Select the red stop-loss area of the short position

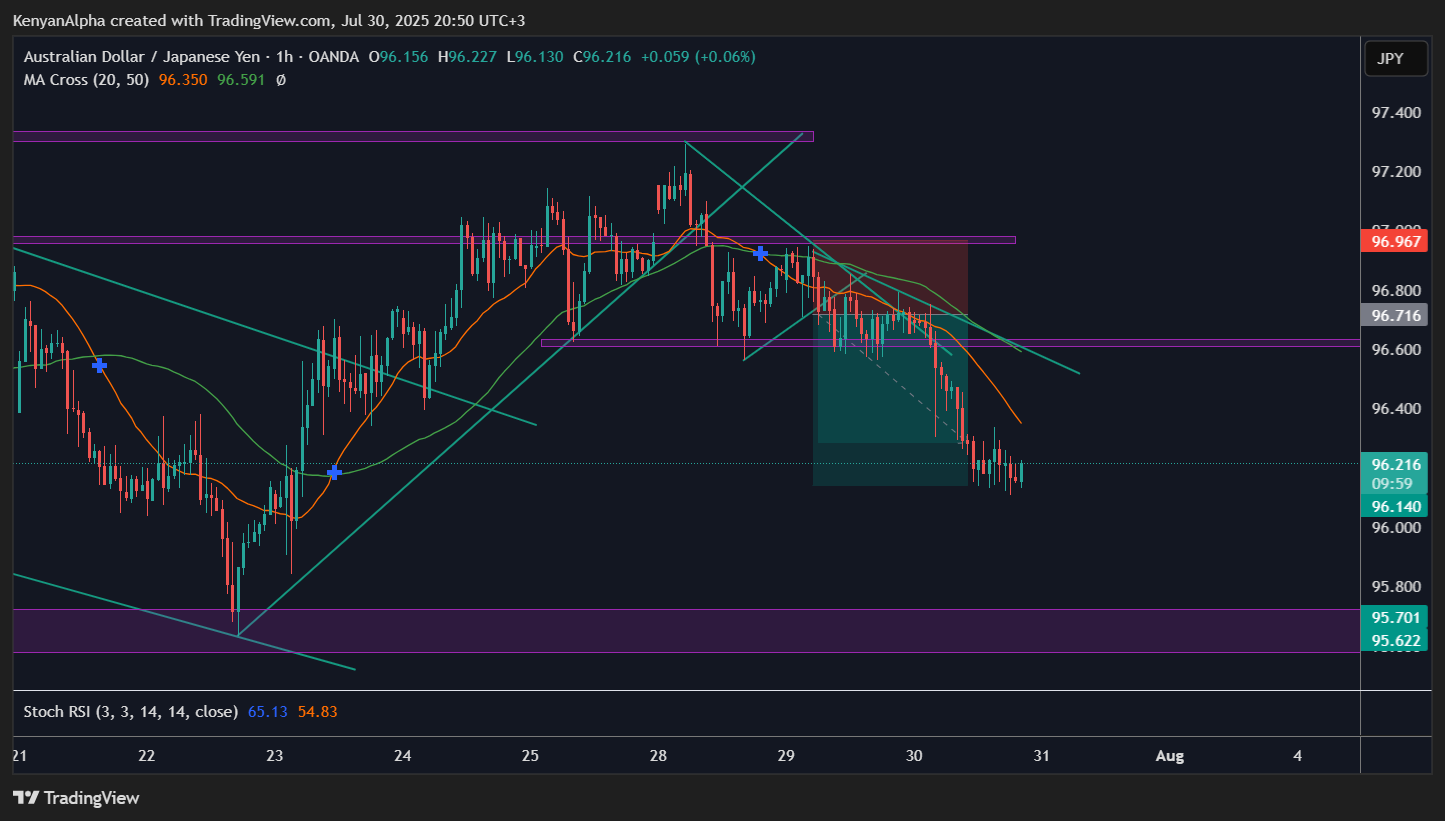890,278
